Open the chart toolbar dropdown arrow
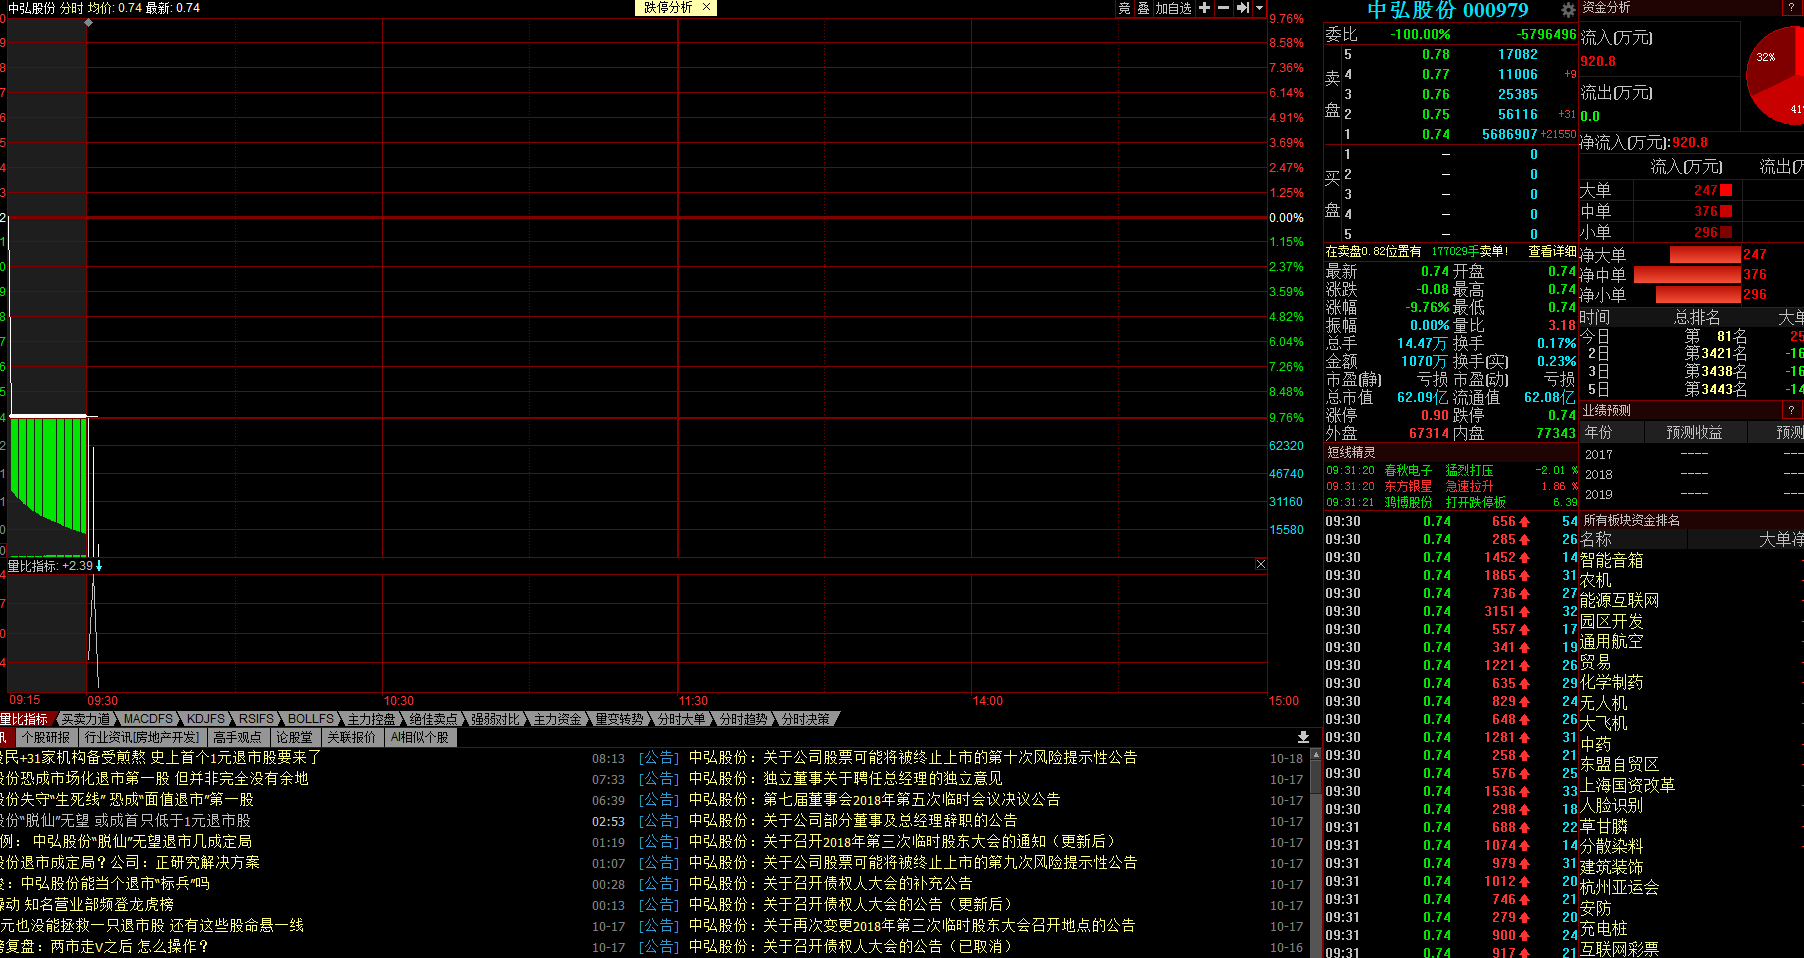Image resolution: width=1804 pixels, height=958 pixels. point(1259,8)
